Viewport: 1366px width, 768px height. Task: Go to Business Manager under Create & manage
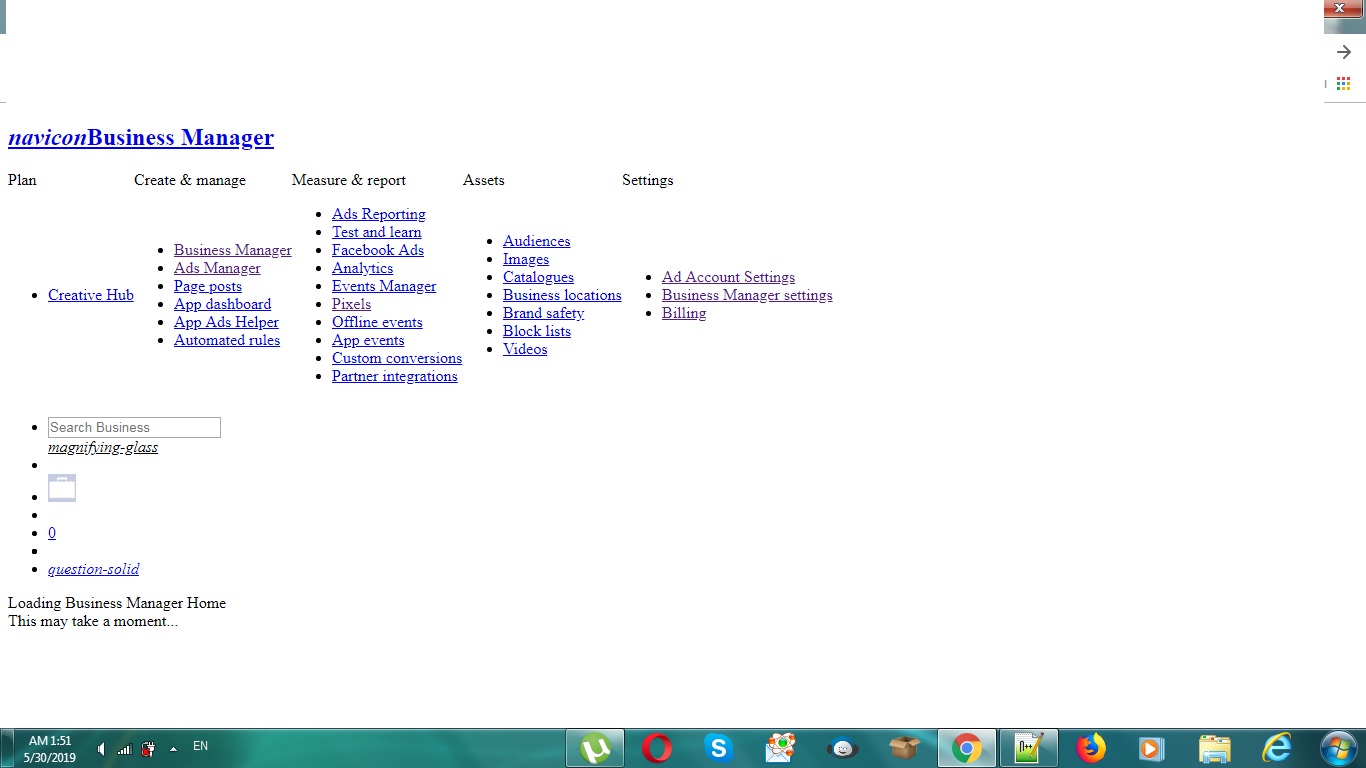pyautogui.click(x=233, y=250)
